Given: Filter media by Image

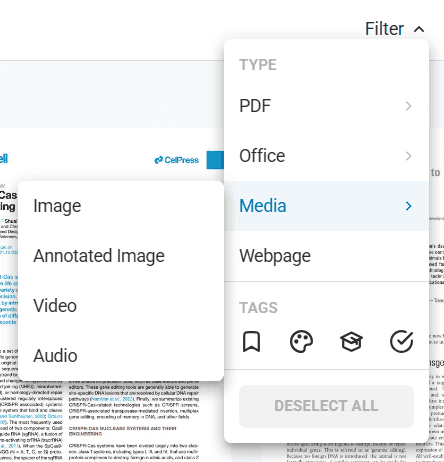Looking at the screenshot, I should [121, 206].
